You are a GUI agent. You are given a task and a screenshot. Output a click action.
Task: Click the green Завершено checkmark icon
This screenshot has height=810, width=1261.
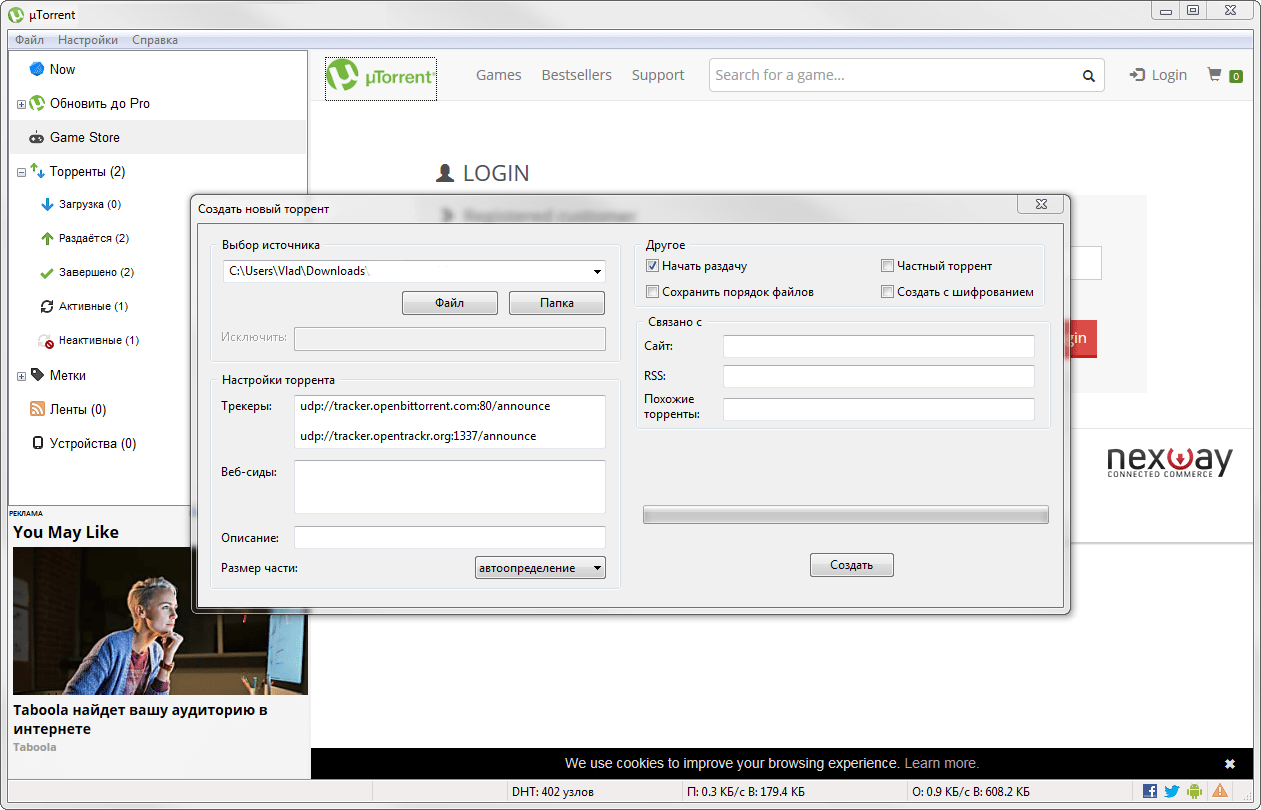[46, 273]
